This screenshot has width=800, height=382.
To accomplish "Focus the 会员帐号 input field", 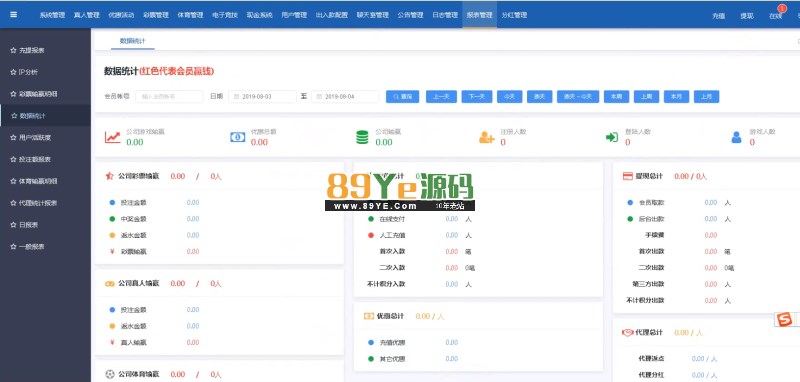I will [x=169, y=96].
